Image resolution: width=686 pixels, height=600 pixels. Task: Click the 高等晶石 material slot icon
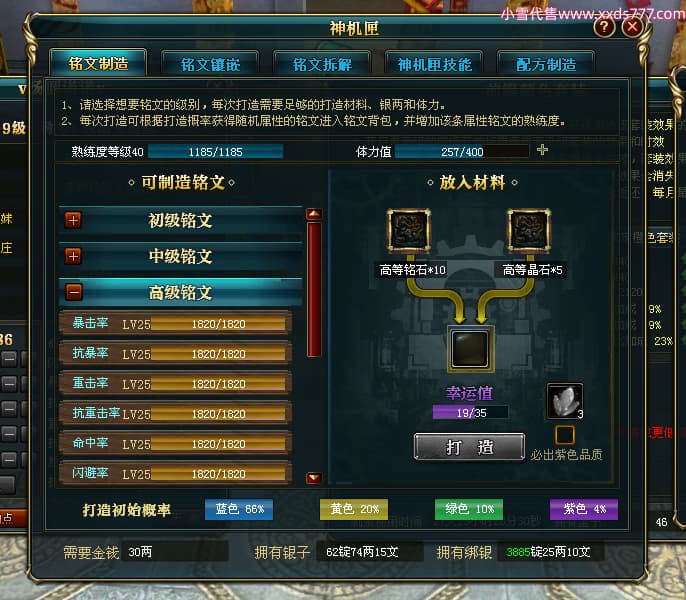tap(529, 231)
